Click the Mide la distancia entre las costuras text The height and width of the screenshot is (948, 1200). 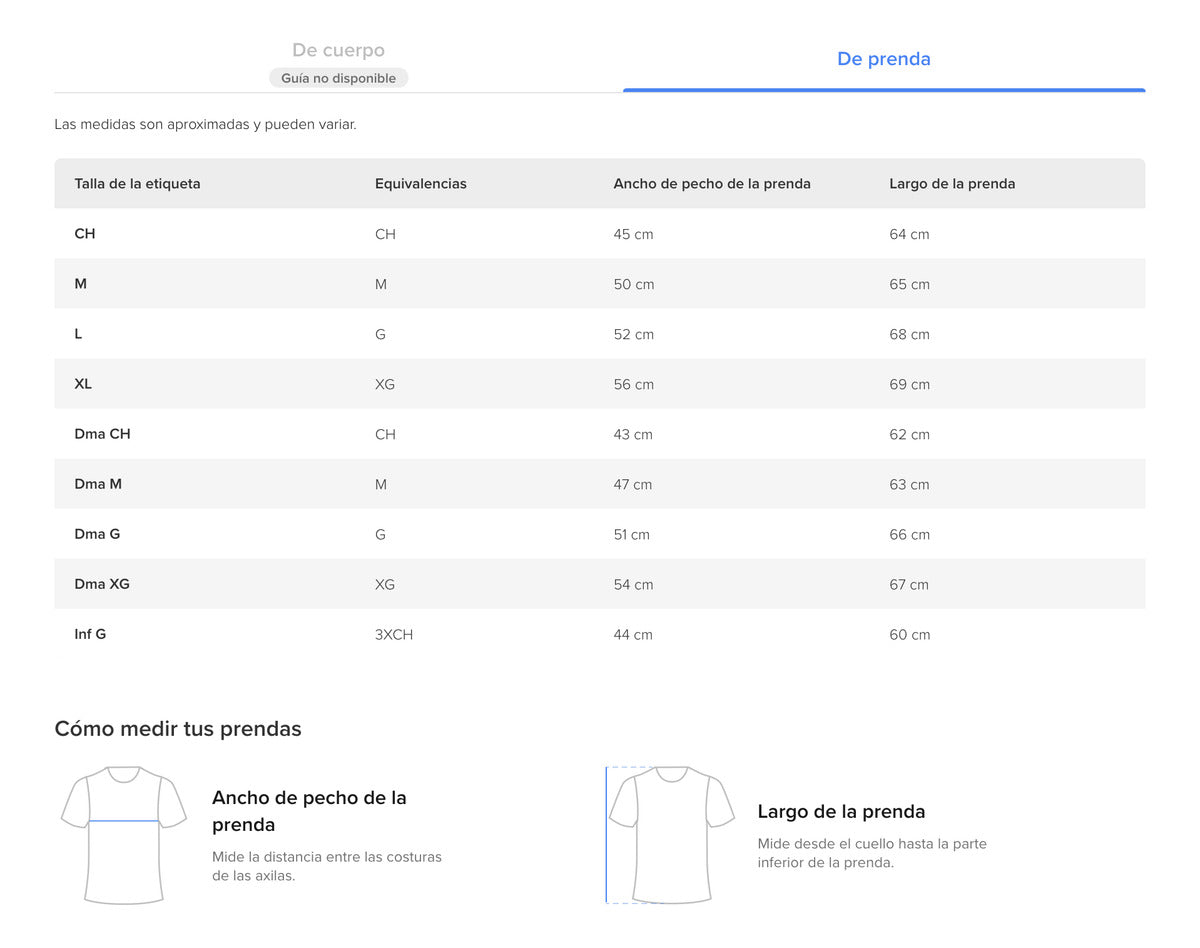327,866
